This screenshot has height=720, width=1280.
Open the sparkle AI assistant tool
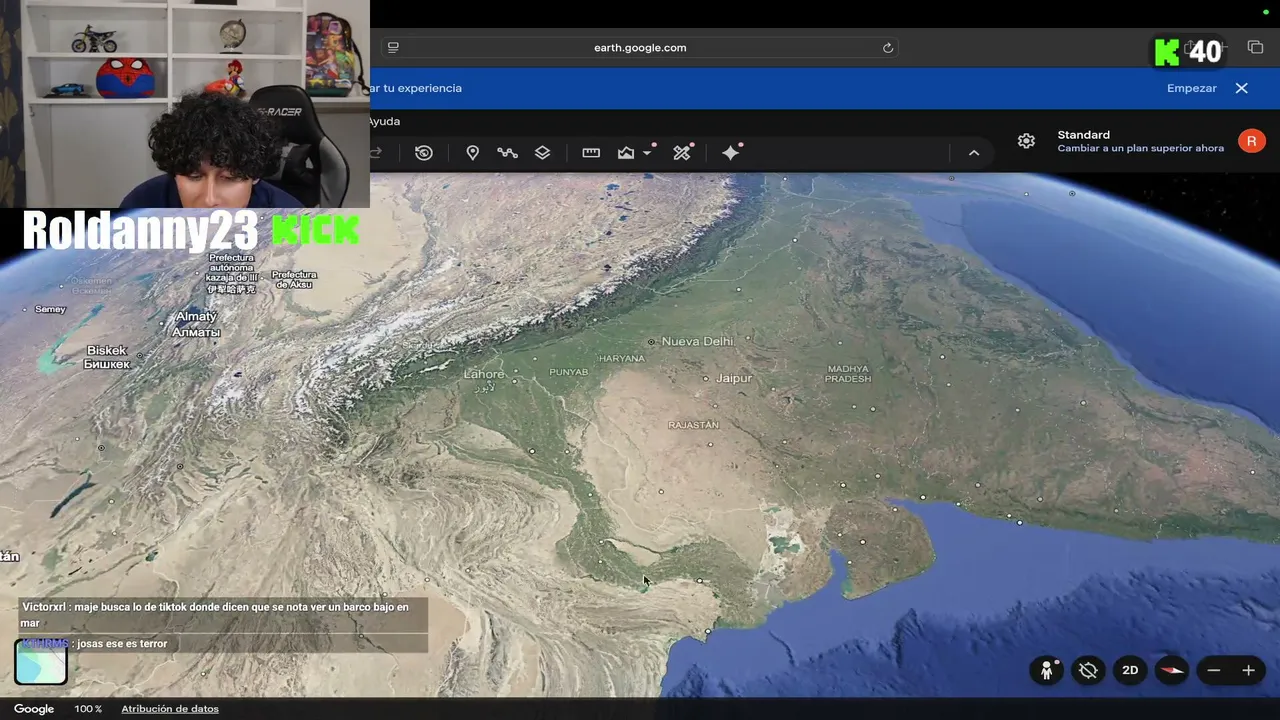pos(731,153)
